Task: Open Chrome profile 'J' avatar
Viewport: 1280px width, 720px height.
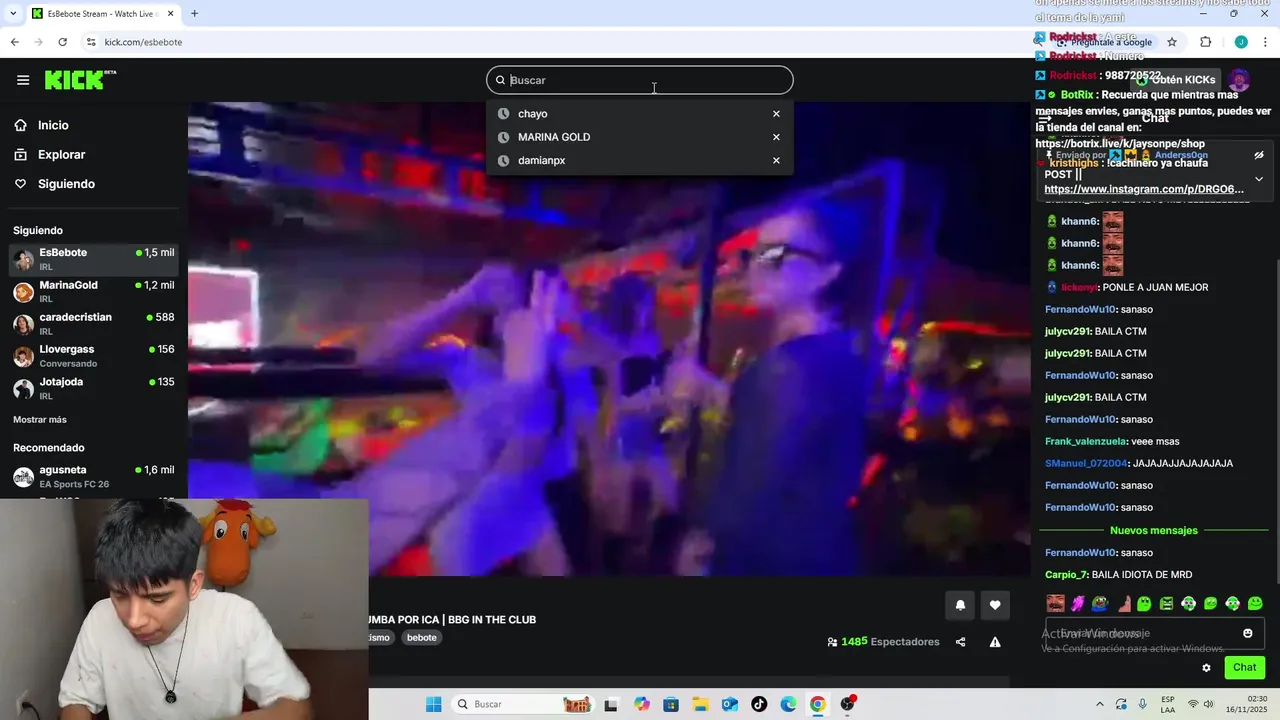Action: pos(1241,42)
